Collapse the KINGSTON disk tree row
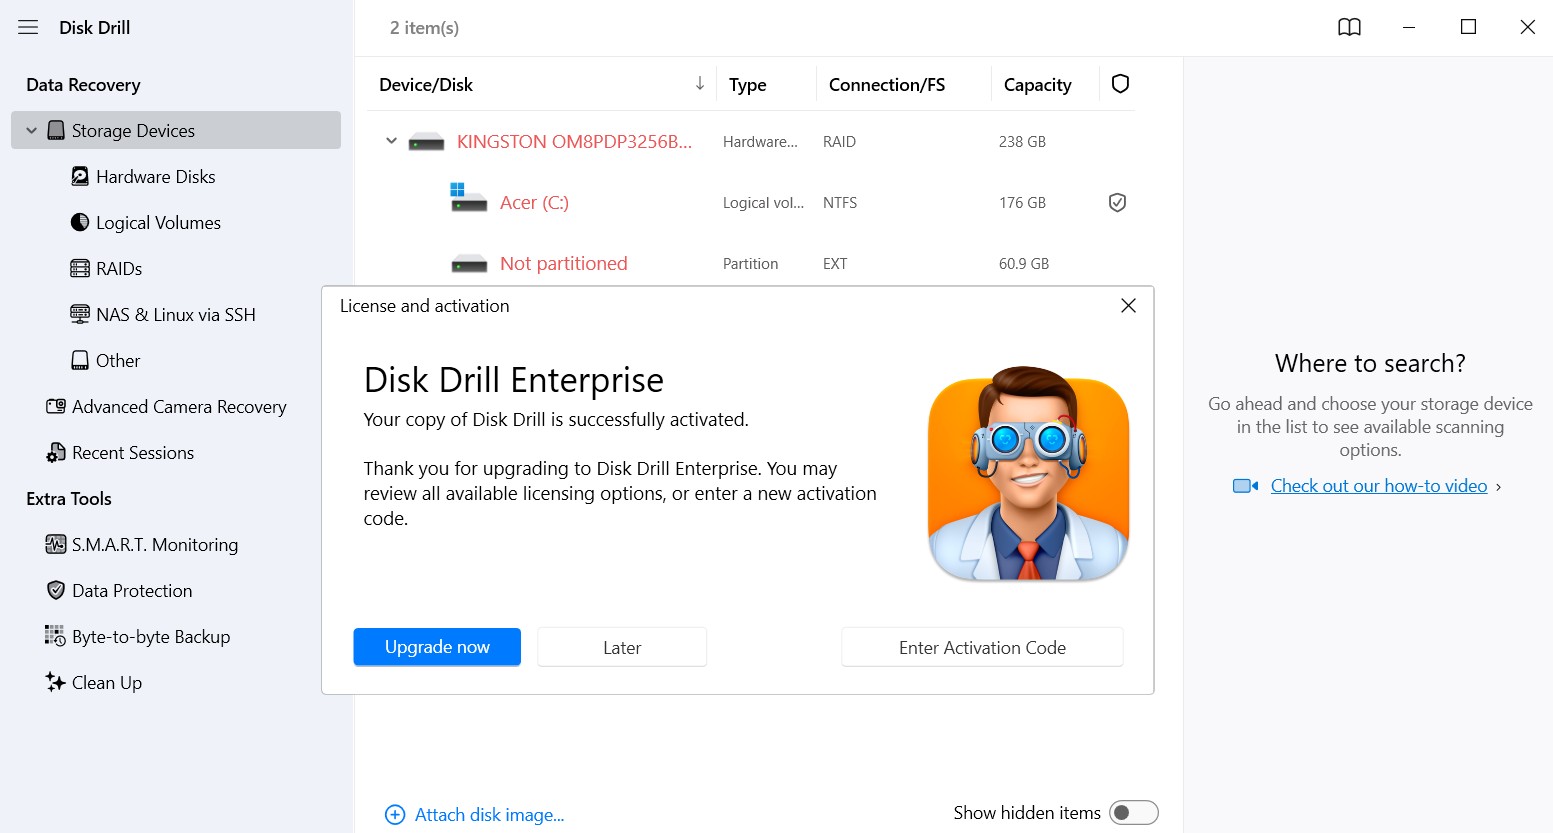This screenshot has width=1553, height=833. tap(391, 142)
